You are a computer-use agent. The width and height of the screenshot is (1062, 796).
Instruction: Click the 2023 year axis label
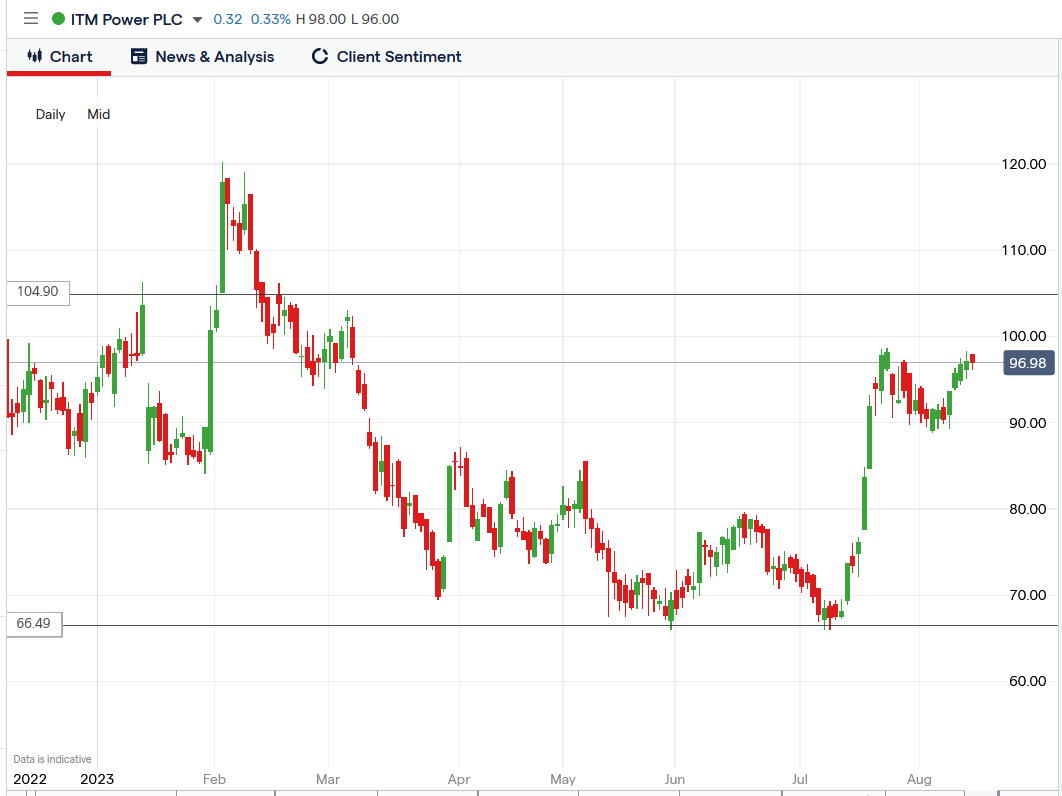97,779
